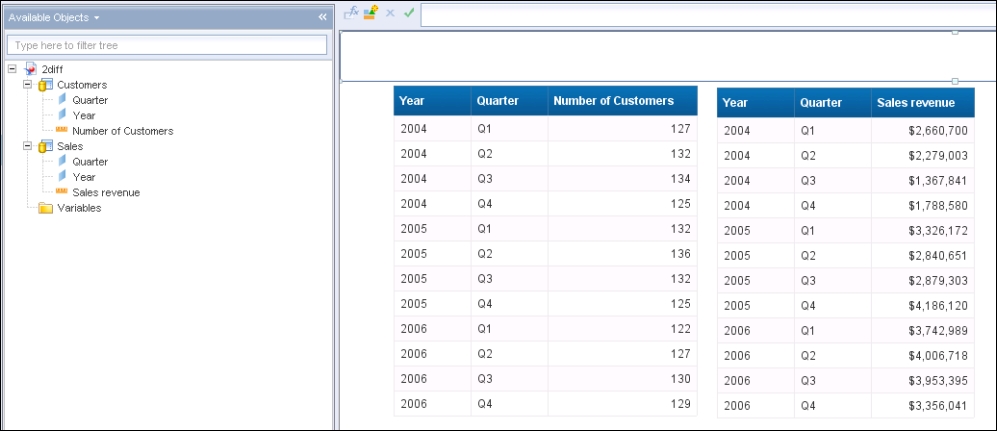Click the create variable icon
This screenshot has width=997, height=431.
click(x=371, y=12)
